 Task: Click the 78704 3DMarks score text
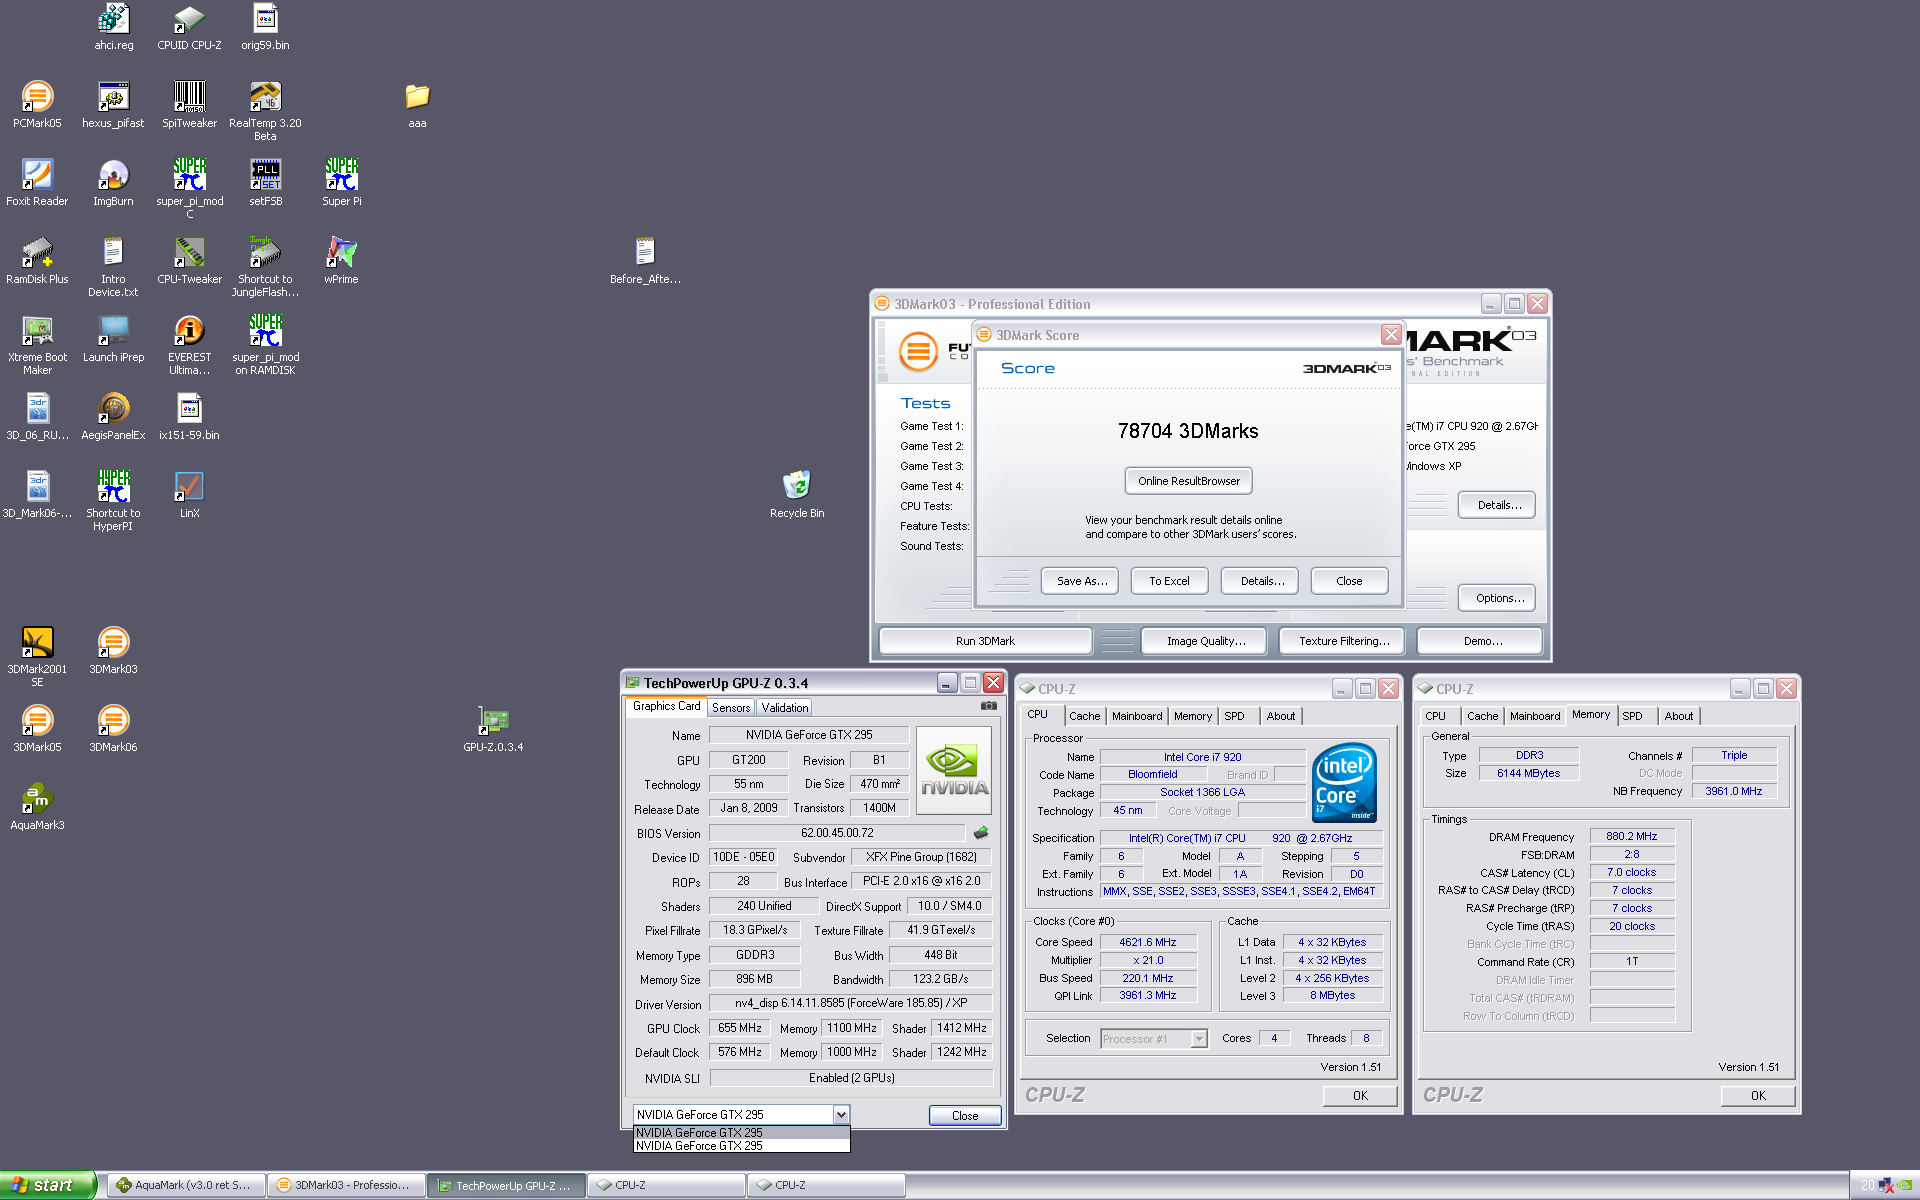coord(1188,431)
